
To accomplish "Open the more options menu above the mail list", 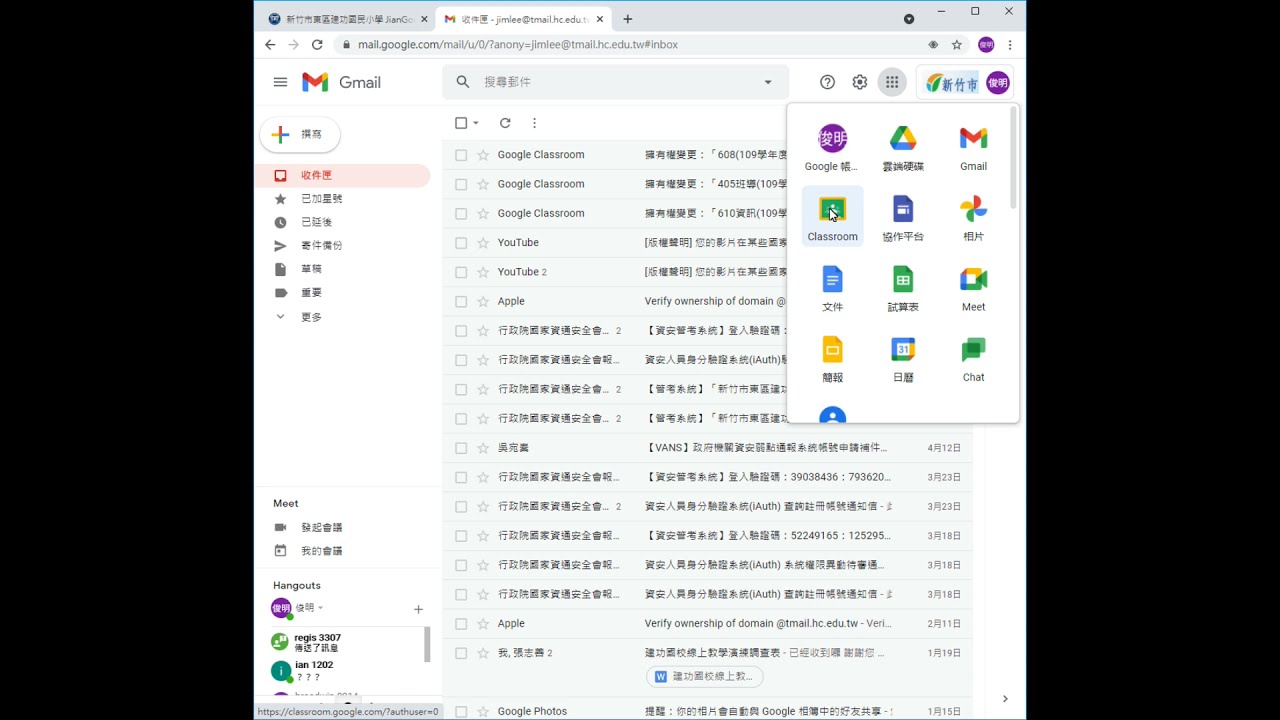I will click(x=534, y=123).
